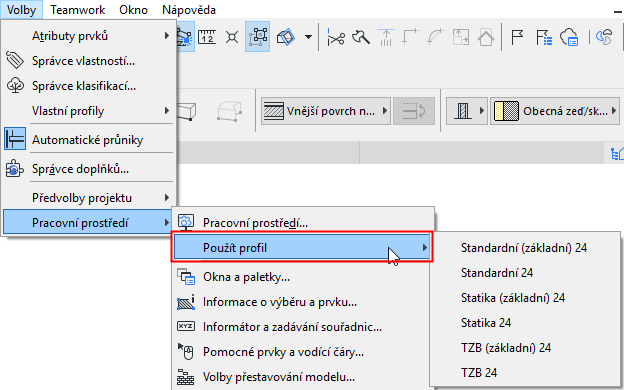
Task: Open Obecná zeď building material dropdown
Action: [x=555, y=111]
